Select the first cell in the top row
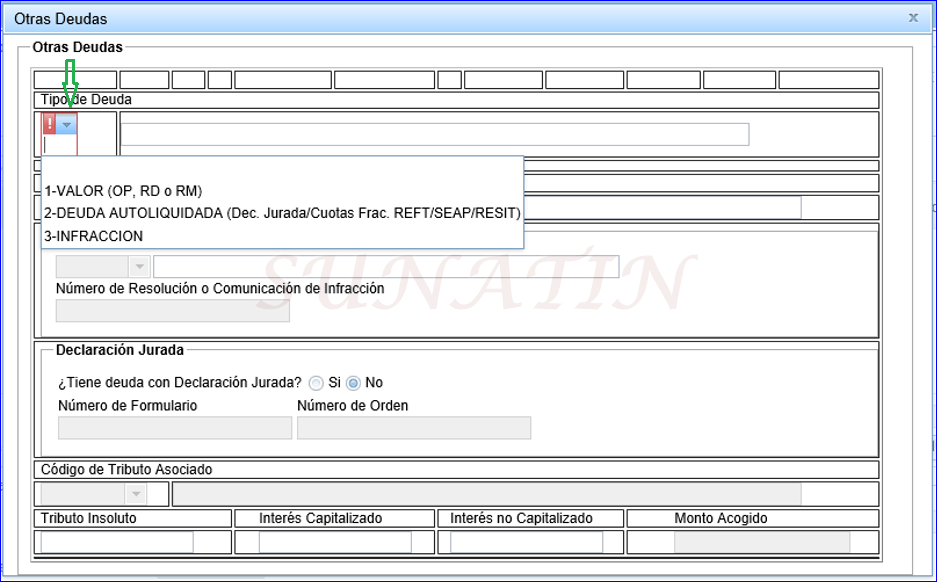Screen dimensions: 937x582 click(x=74, y=79)
